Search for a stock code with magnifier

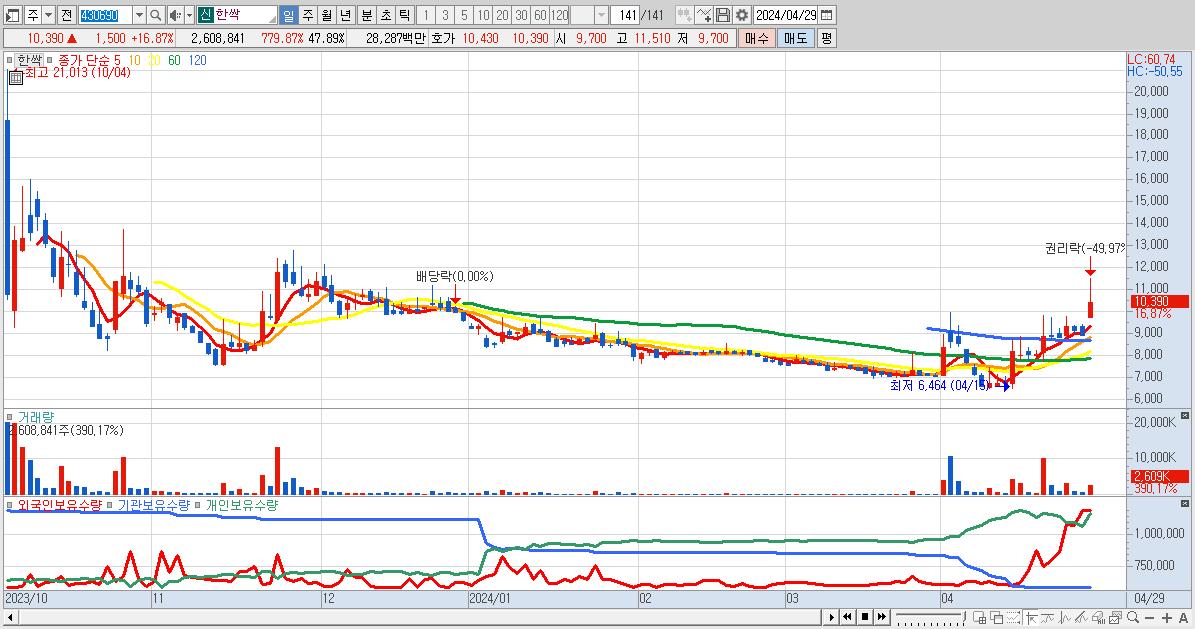[155, 15]
